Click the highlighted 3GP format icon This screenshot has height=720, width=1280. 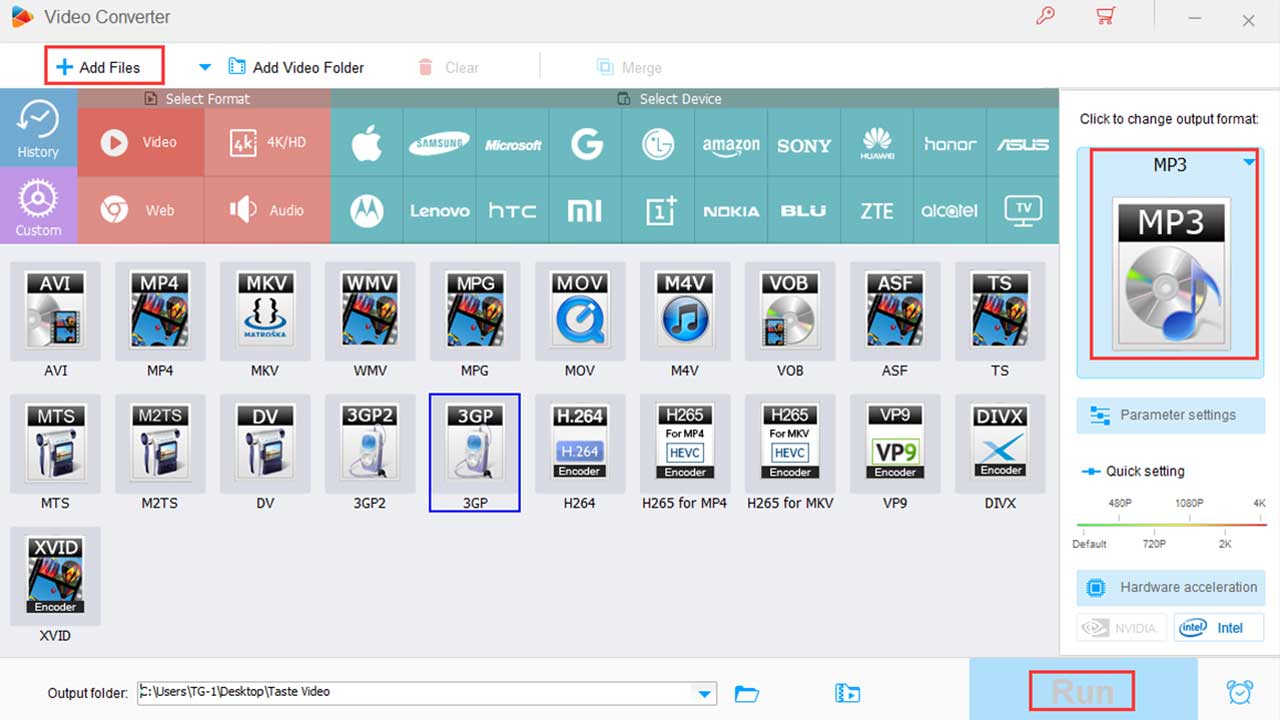click(x=475, y=452)
